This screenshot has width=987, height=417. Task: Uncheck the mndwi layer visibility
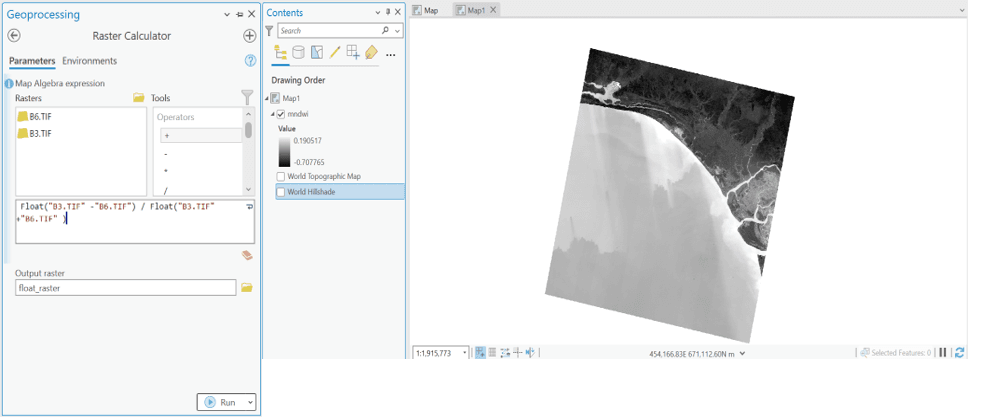click(281, 115)
